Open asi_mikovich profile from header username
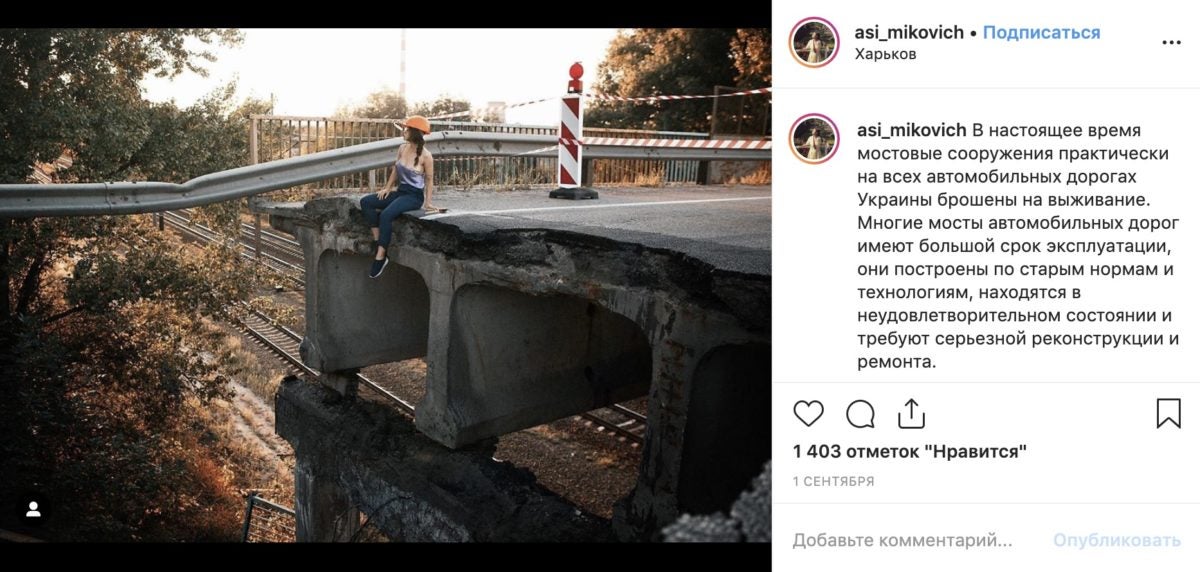This screenshot has width=1200, height=572. tap(909, 32)
